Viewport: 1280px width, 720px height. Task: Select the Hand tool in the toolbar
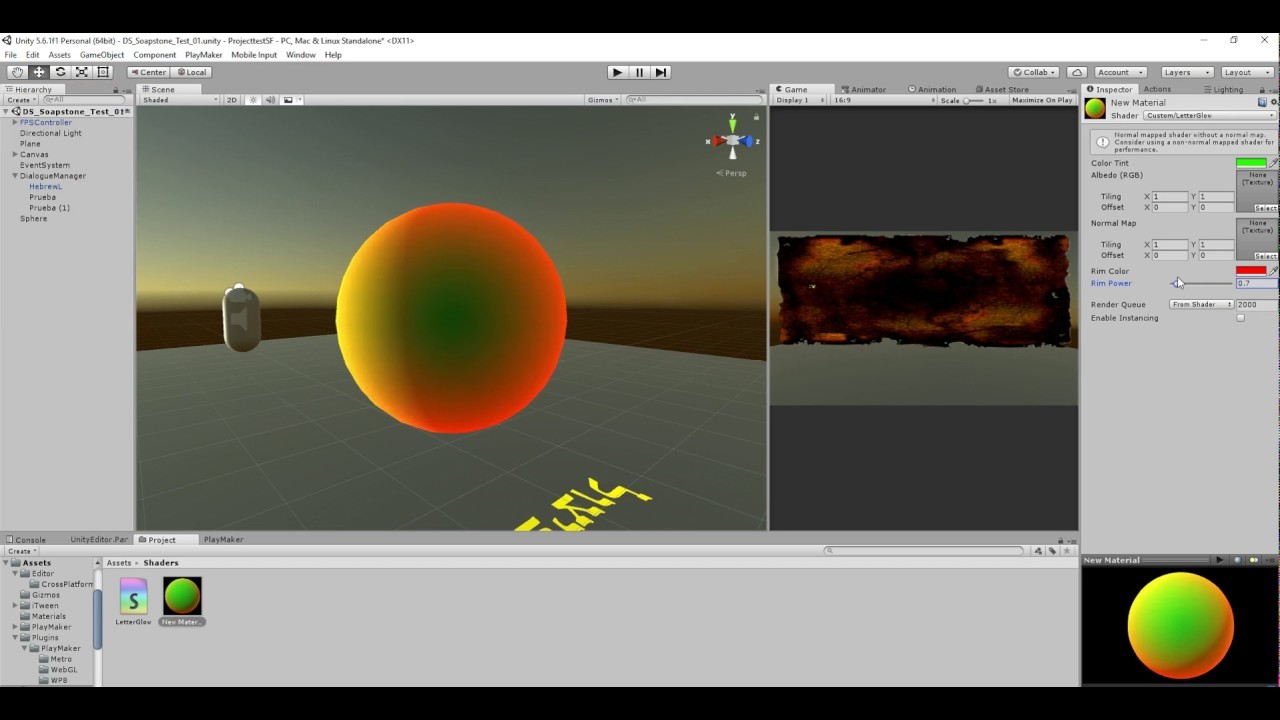tap(17, 72)
